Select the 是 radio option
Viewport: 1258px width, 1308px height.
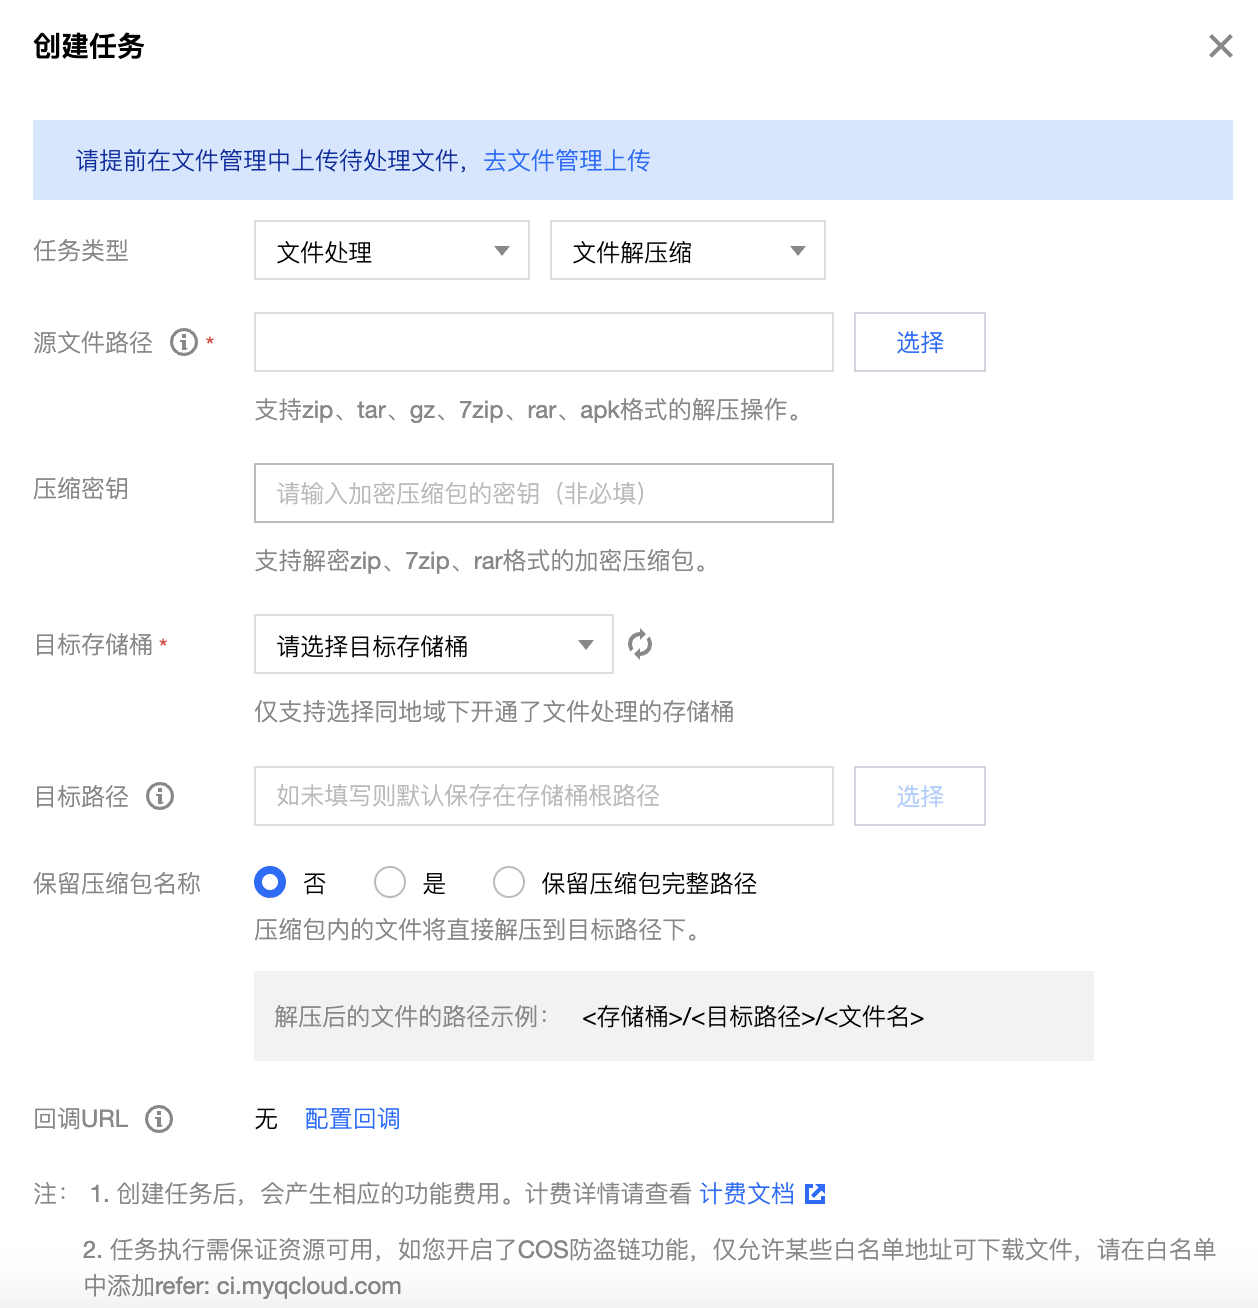click(390, 882)
